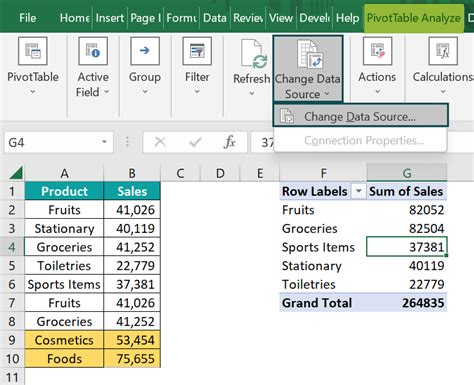This screenshot has height=385, width=474.
Task: Click icon beside Change Data Source menu entry
Action: (287, 116)
